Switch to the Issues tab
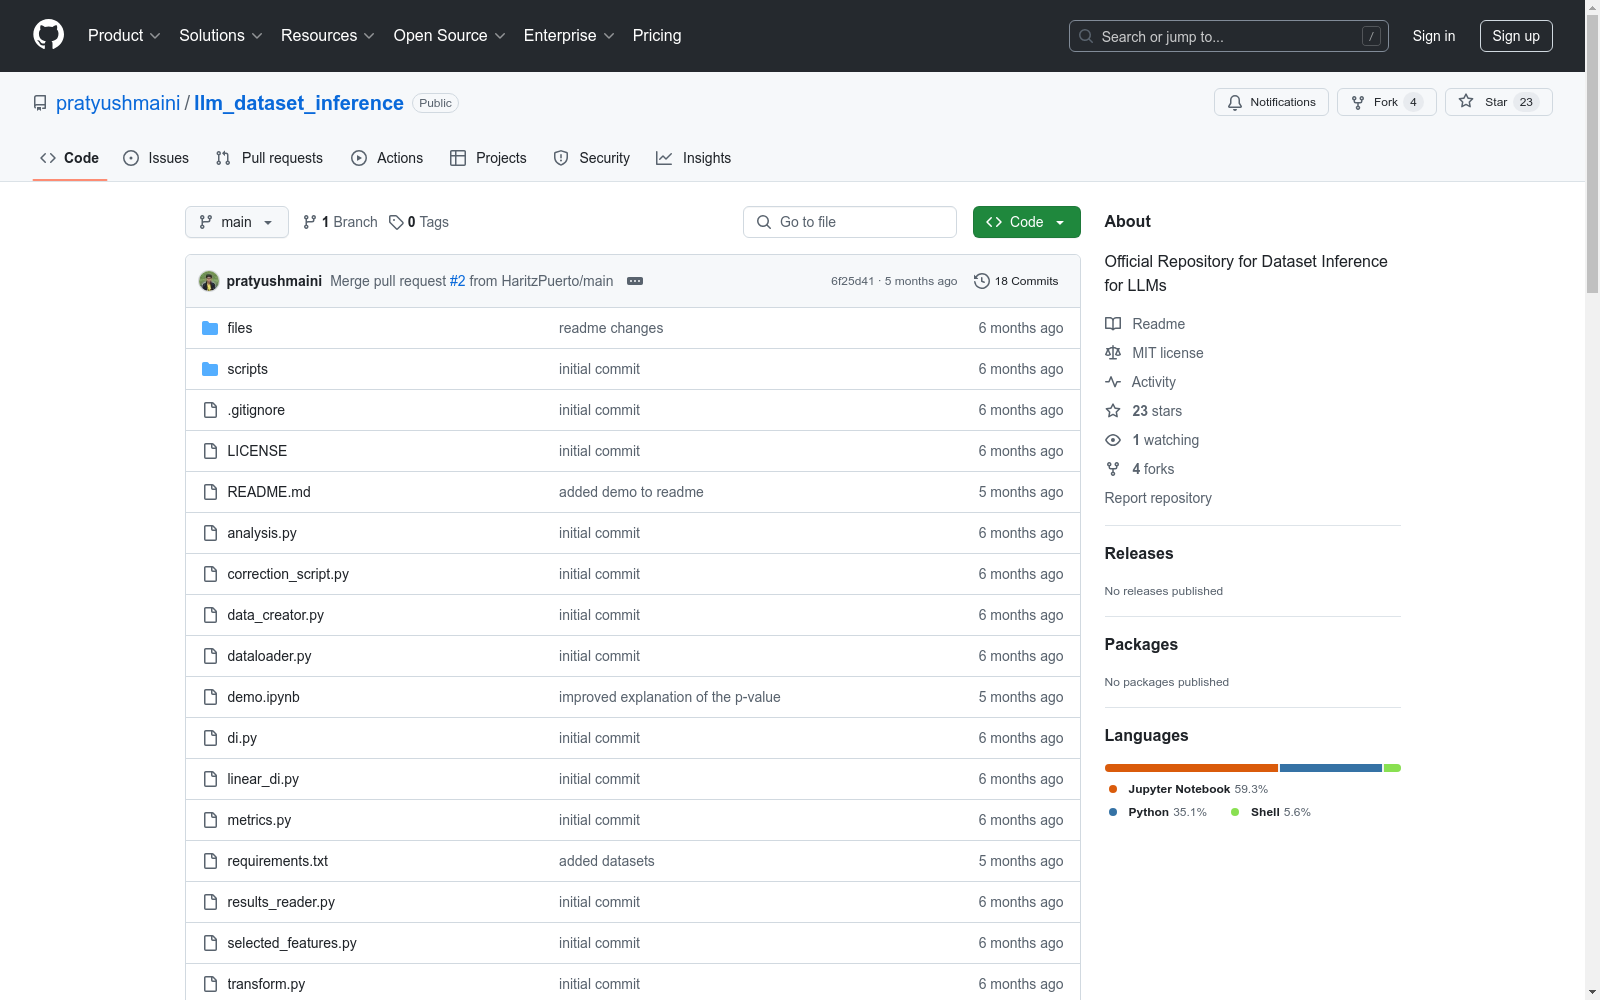This screenshot has width=1600, height=1000. click(x=156, y=158)
